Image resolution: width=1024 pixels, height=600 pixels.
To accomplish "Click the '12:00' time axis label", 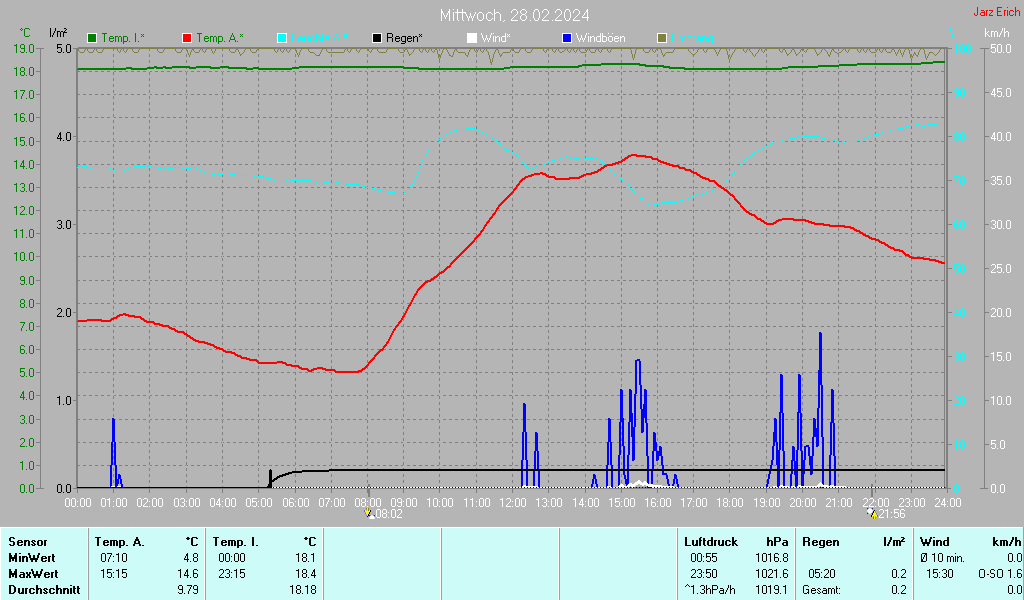I will pyautogui.click(x=513, y=503).
